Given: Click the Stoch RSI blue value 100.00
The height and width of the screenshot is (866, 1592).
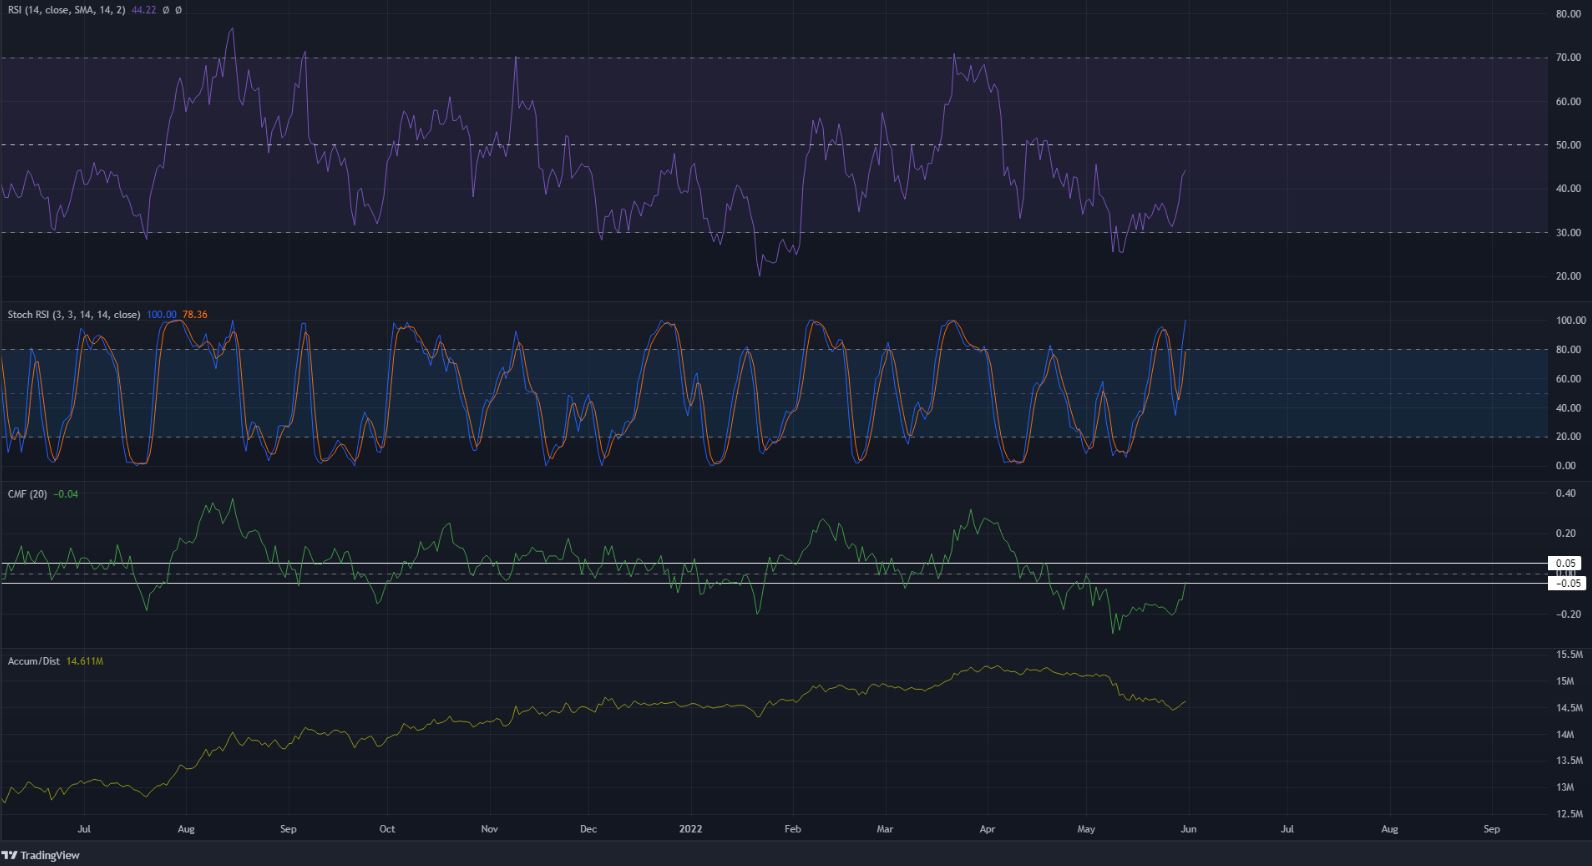Looking at the screenshot, I should pyautogui.click(x=161, y=314).
